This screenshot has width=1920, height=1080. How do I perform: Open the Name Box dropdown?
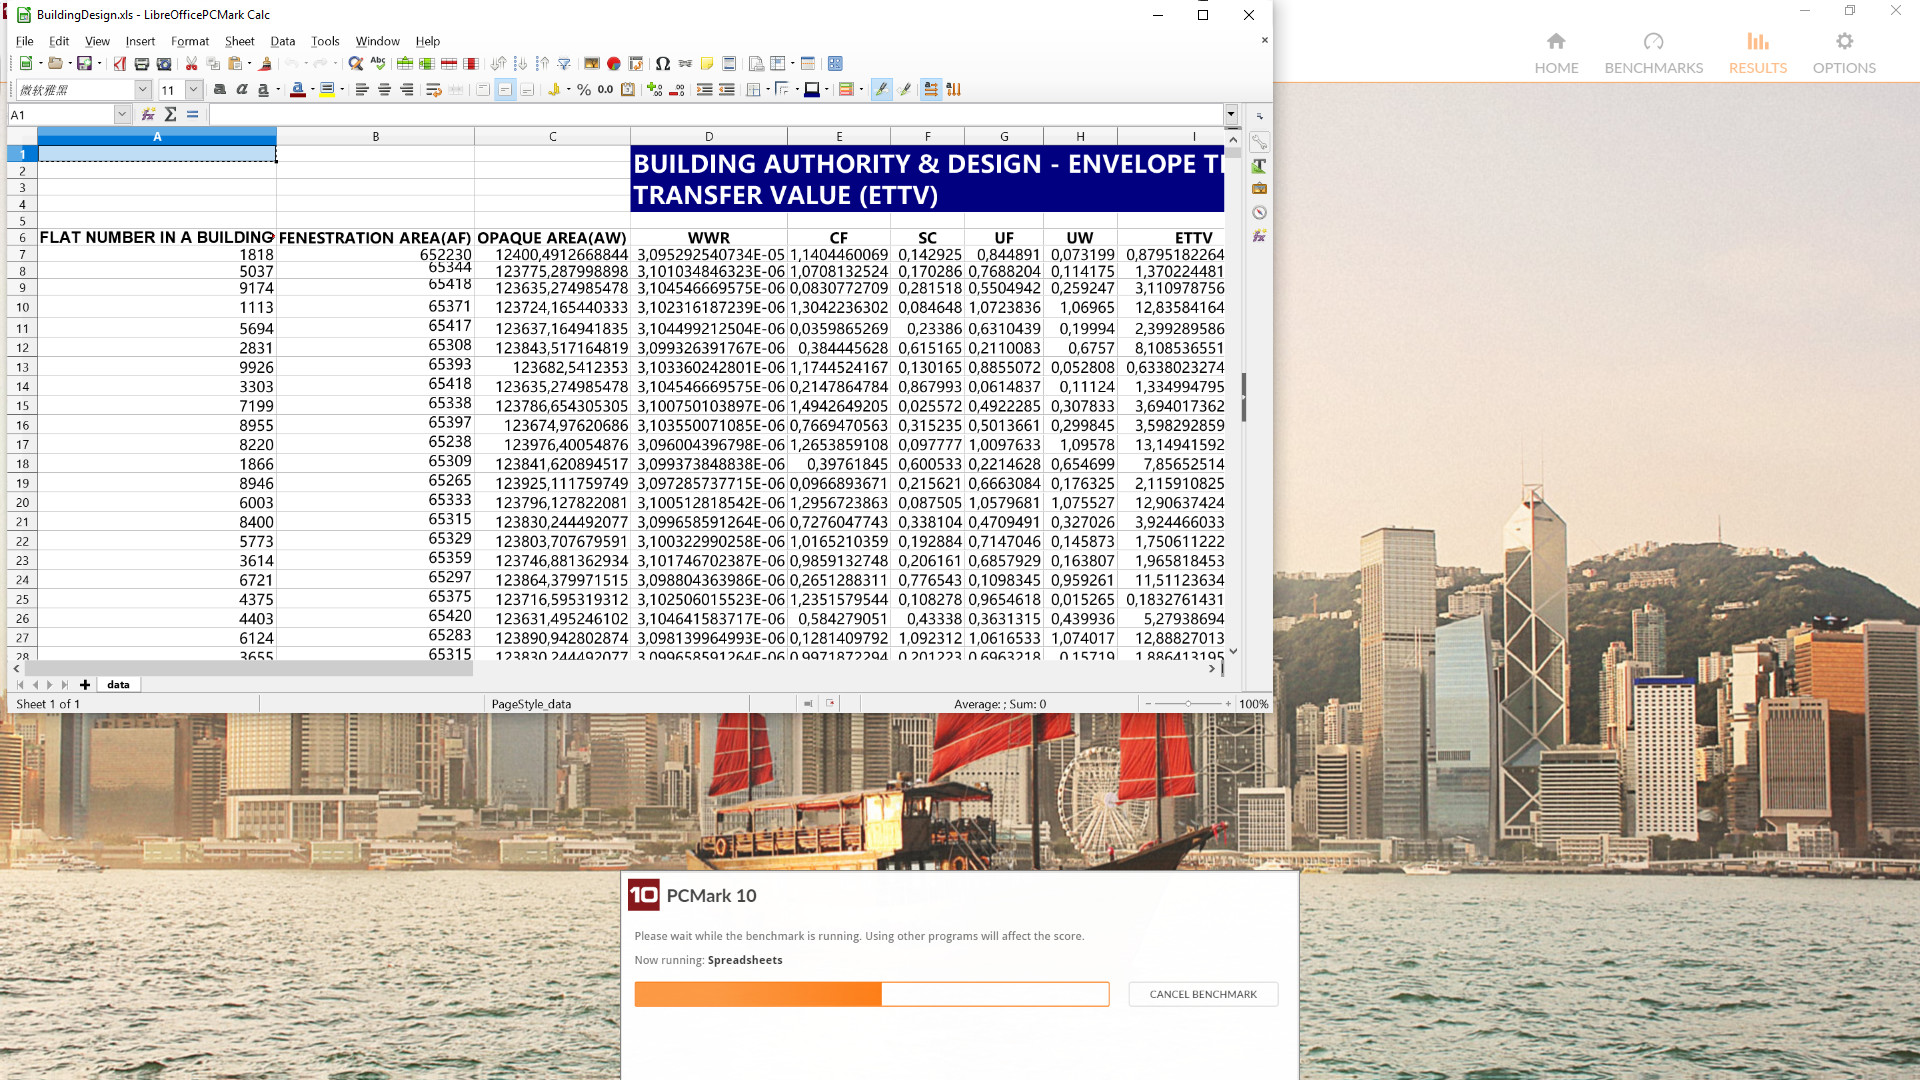(x=122, y=114)
